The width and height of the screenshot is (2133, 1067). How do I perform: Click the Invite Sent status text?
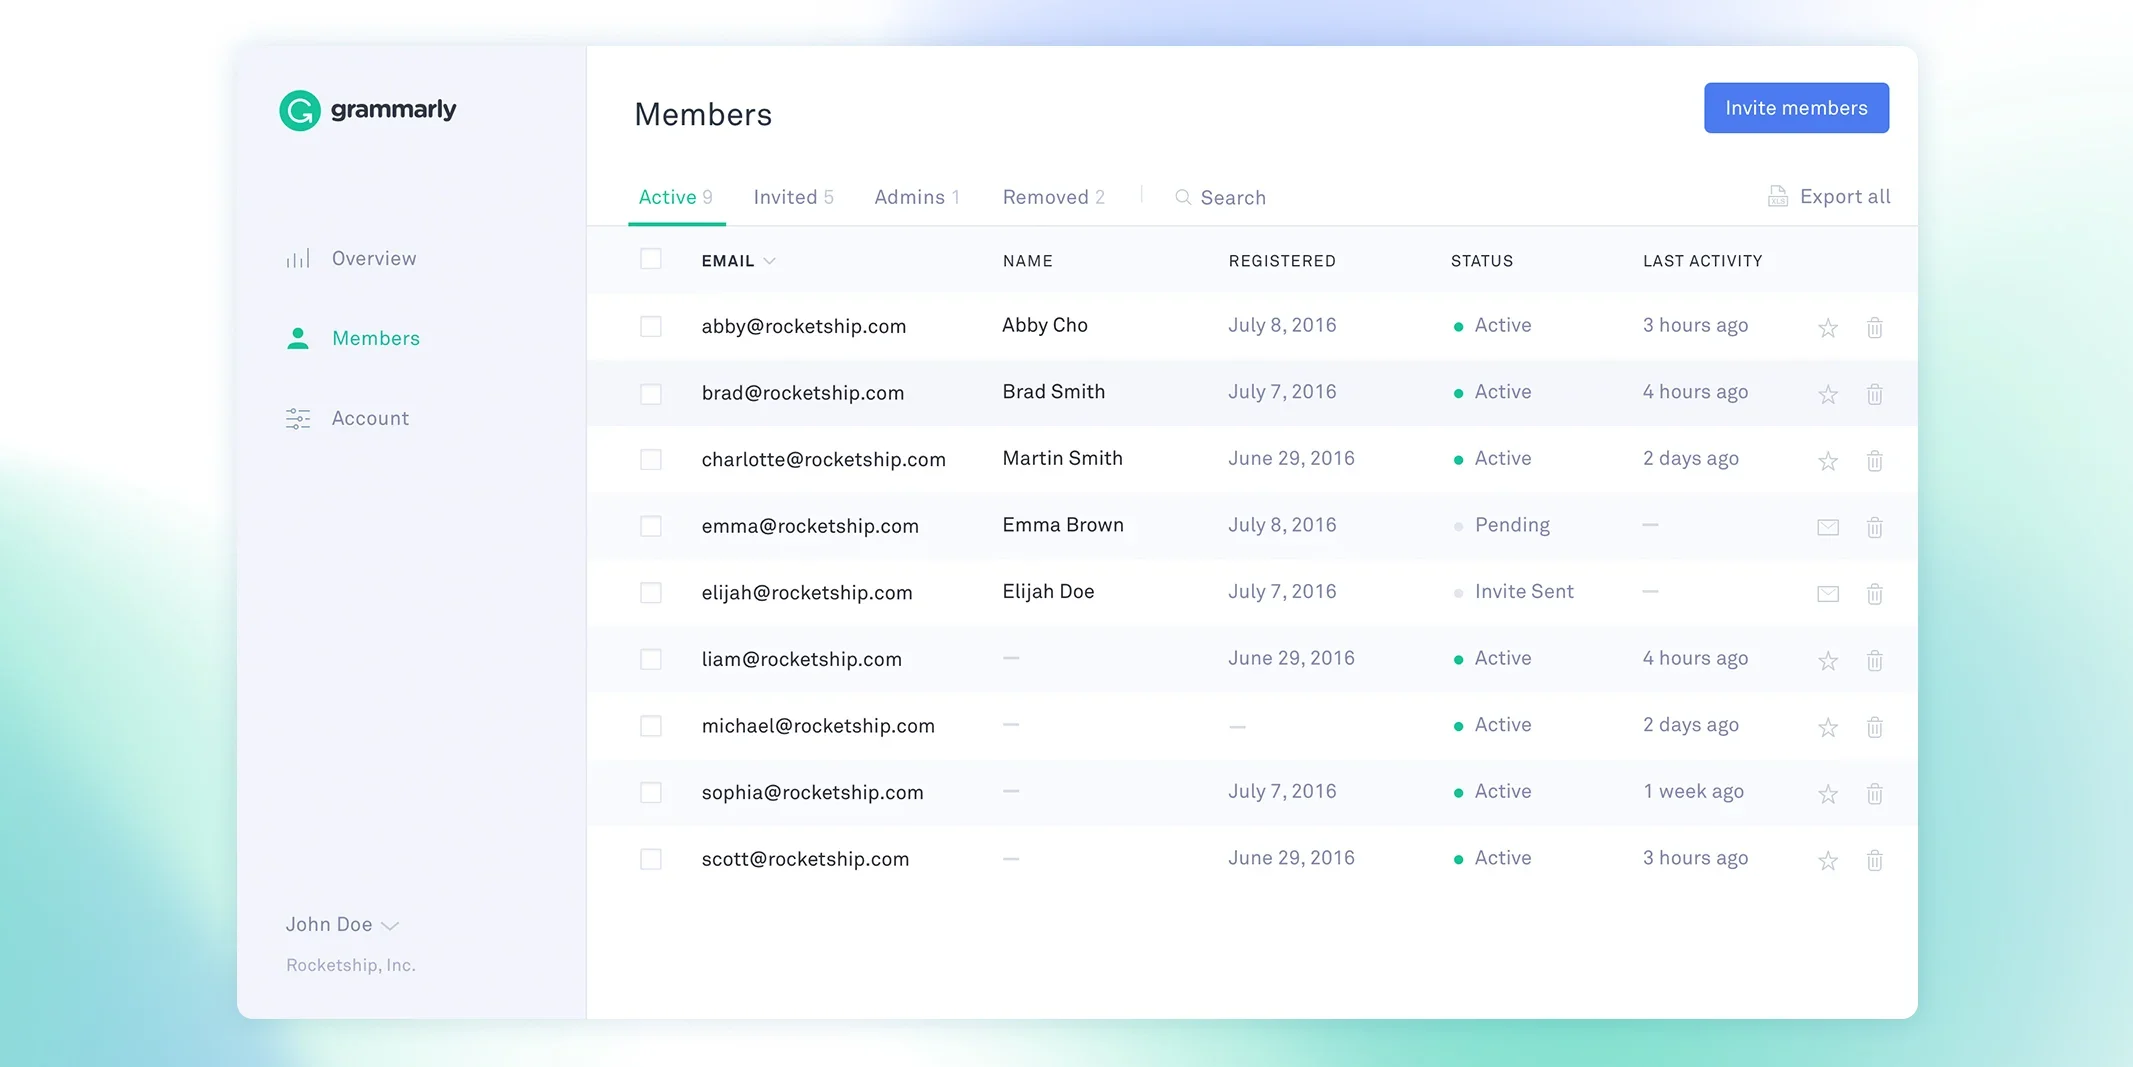(x=1524, y=591)
